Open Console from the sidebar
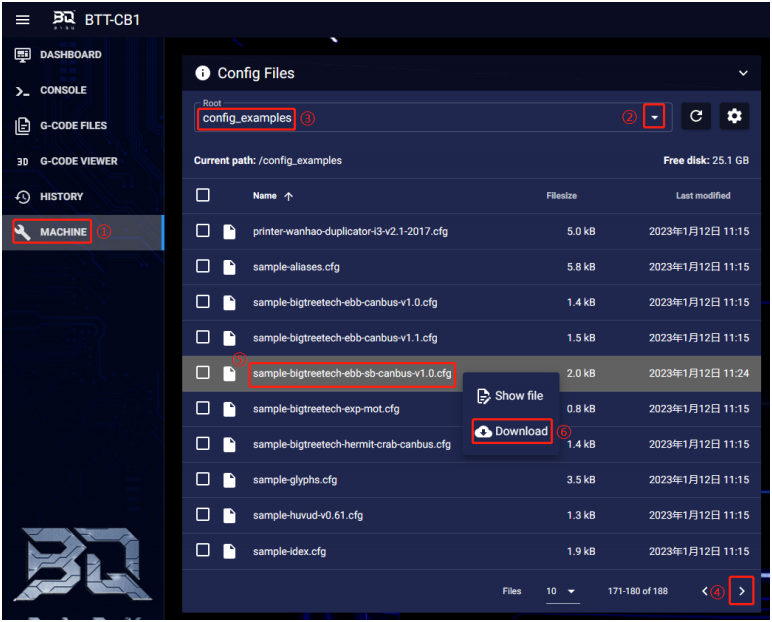This screenshot has height=622, width=772. [62, 90]
